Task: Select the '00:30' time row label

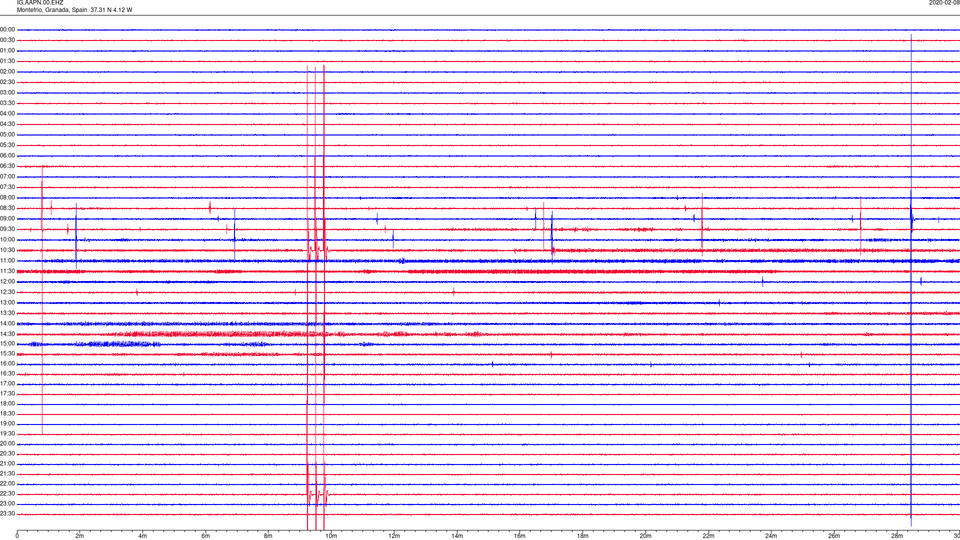Action: pos(7,40)
